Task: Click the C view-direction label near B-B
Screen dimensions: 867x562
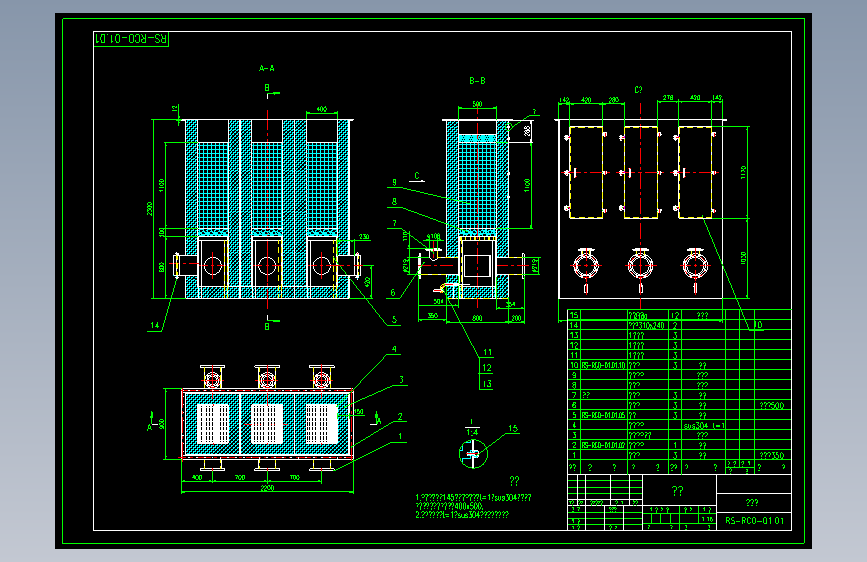Action: click(x=417, y=176)
